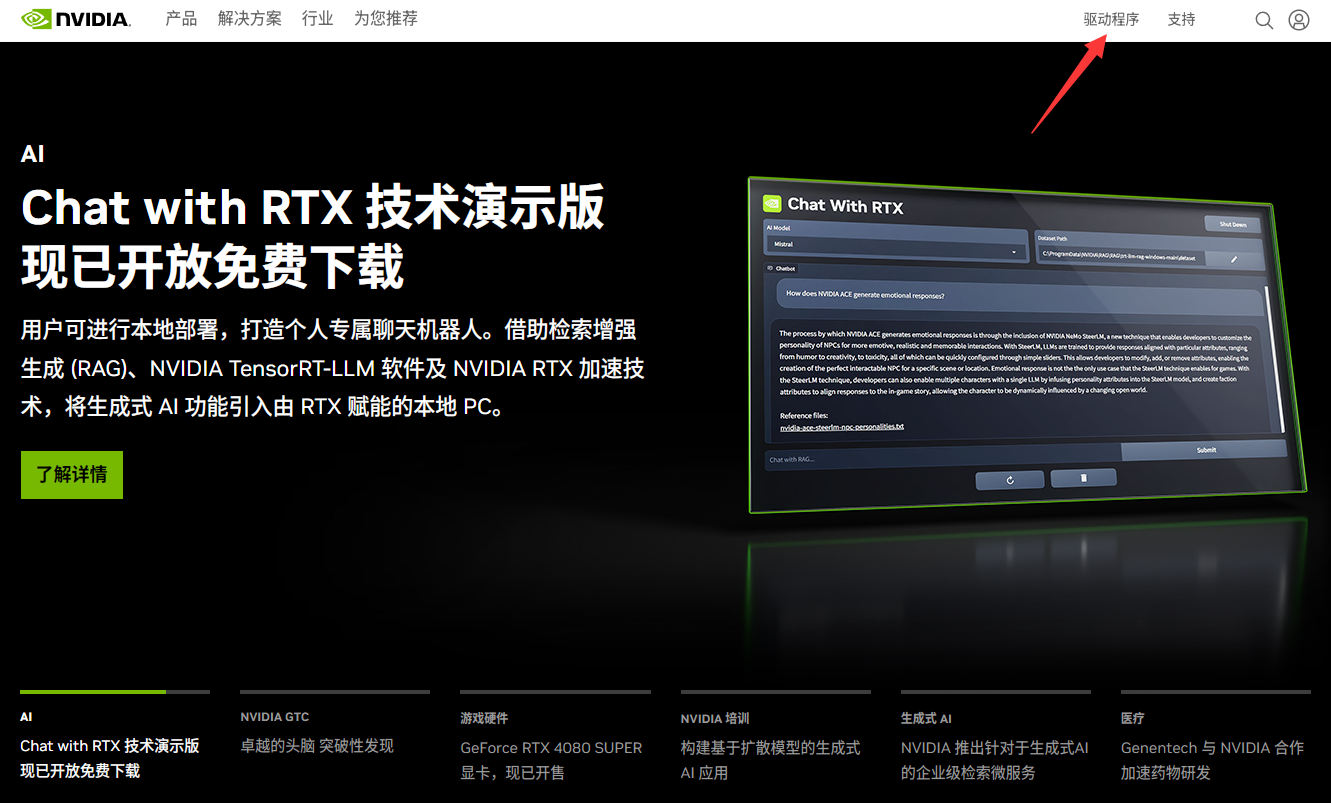The height and width of the screenshot is (803, 1331).
Task: Open the search magnifier icon
Action: (x=1264, y=20)
